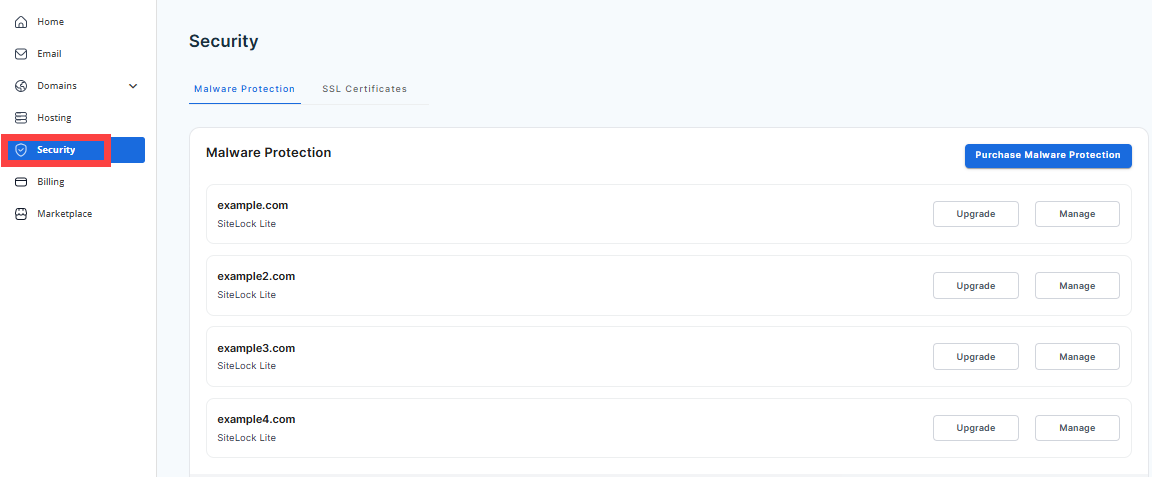Click the Hosting server icon
The height and width of the screenshot is (477, 1152).
[21, 118]
